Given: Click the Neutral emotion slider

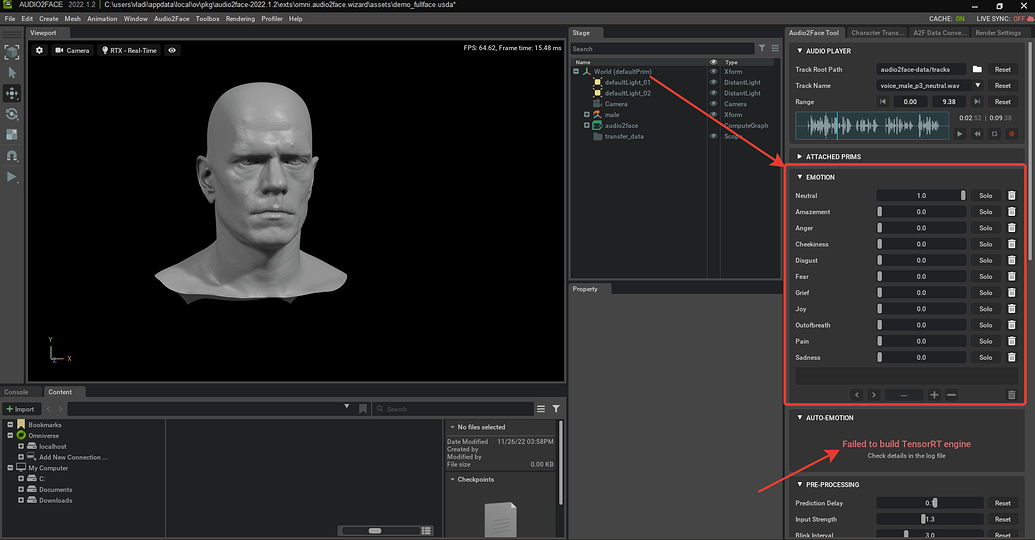Looking at the screenshot, I should pyautogui.click(x=921, y=196).
